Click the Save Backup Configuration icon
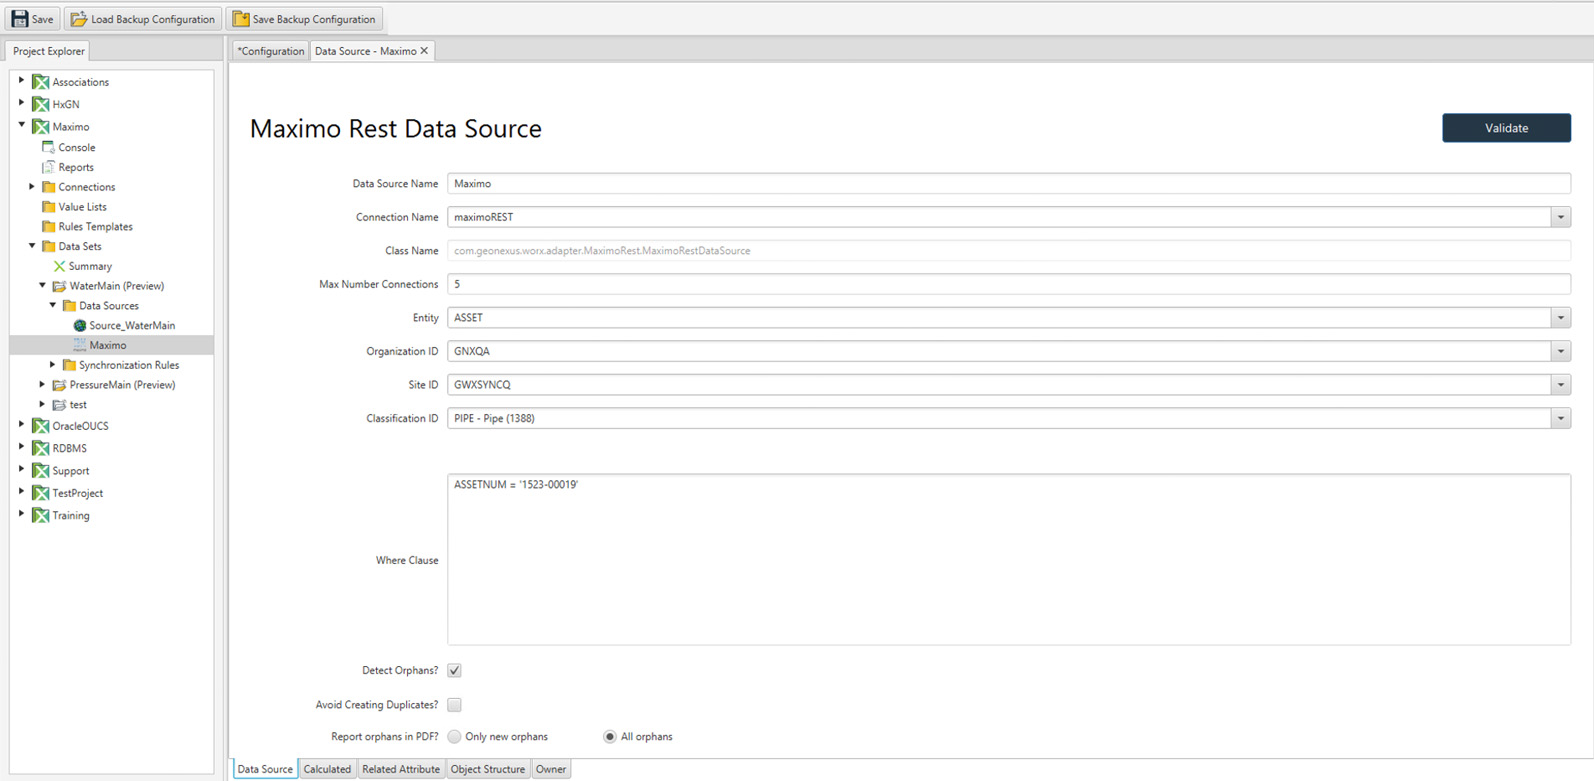The image size is (1594, 781). point(240,19)
